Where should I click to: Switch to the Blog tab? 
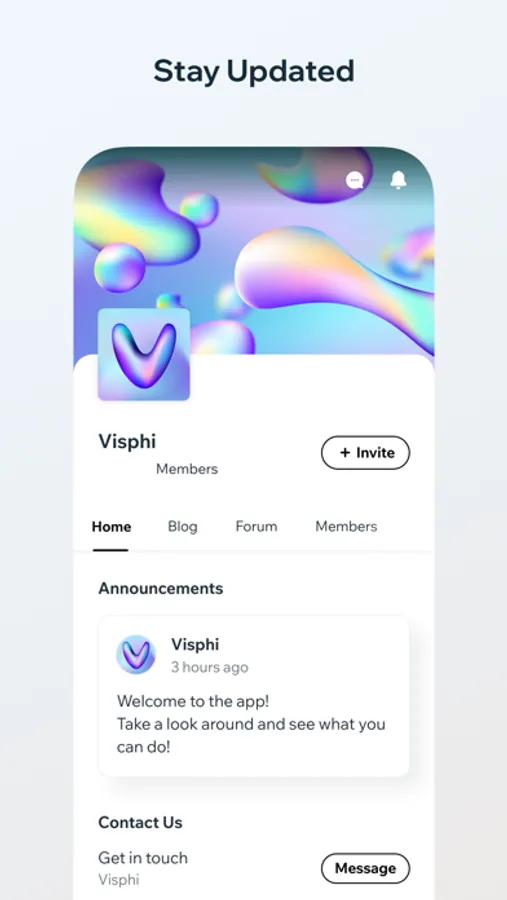(x=183, y=526)
